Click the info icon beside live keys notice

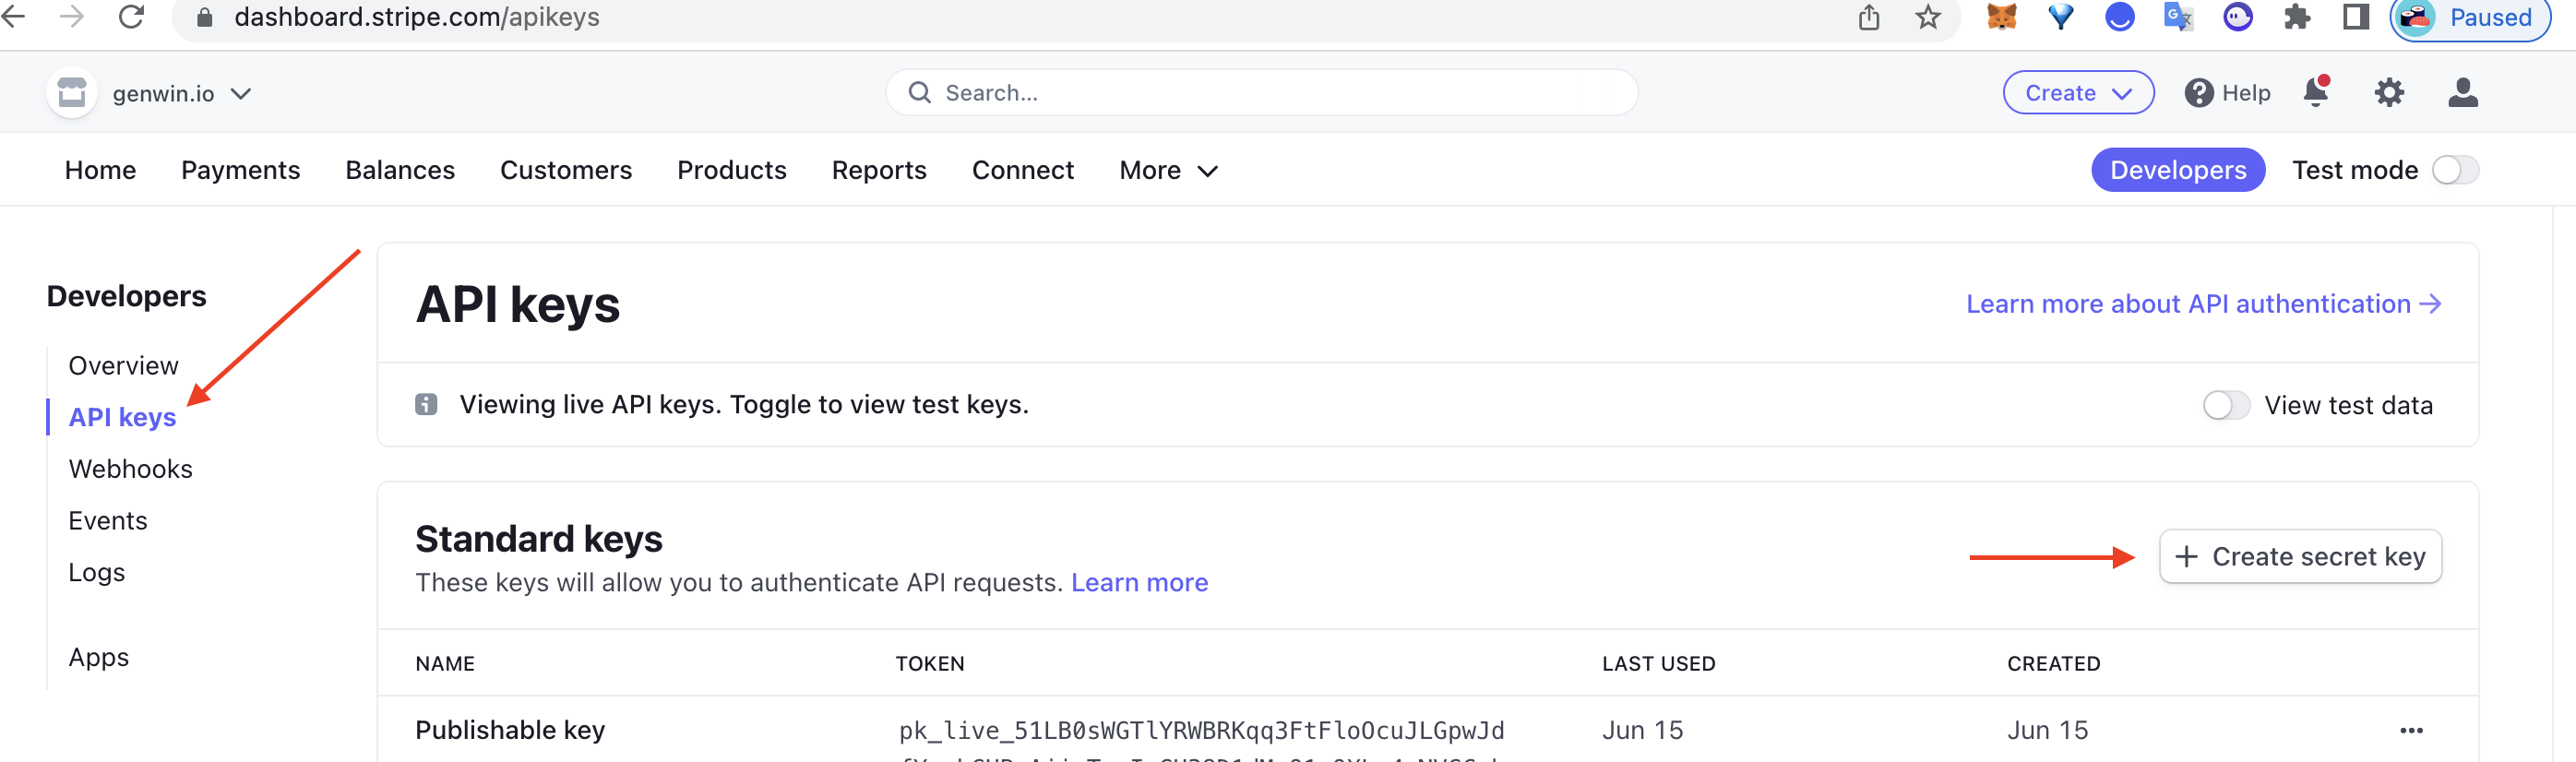(x=426, y=405)
